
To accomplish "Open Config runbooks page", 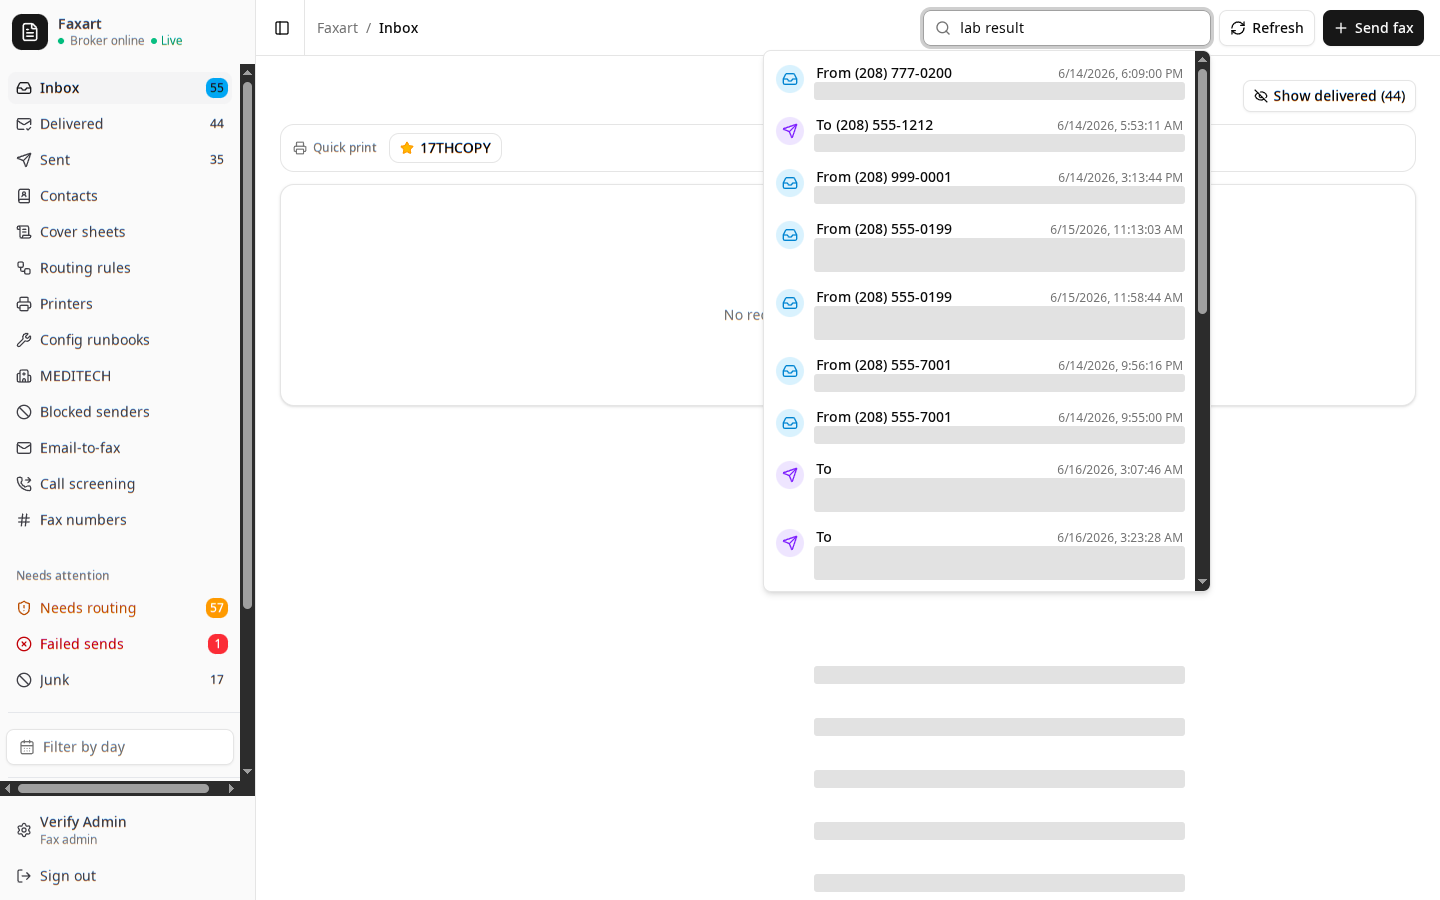I will pos(120,340).
